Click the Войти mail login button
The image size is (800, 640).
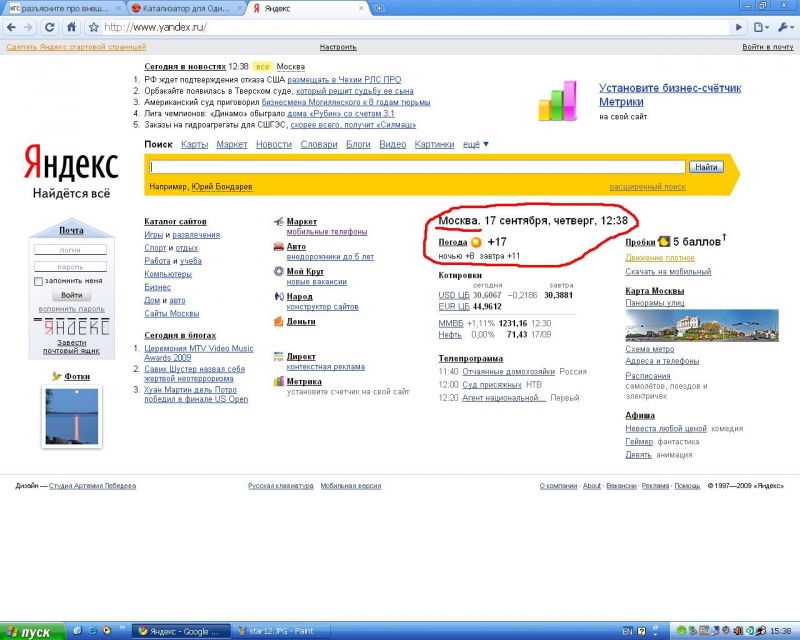[71, 295]
